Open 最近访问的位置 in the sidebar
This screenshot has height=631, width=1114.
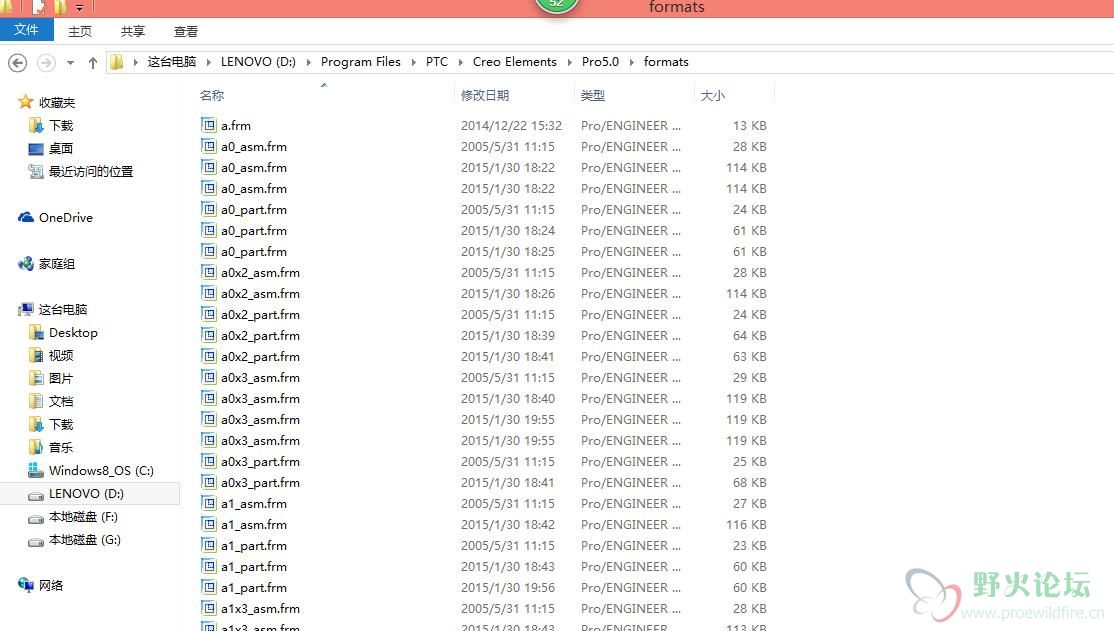click(90, 171)
